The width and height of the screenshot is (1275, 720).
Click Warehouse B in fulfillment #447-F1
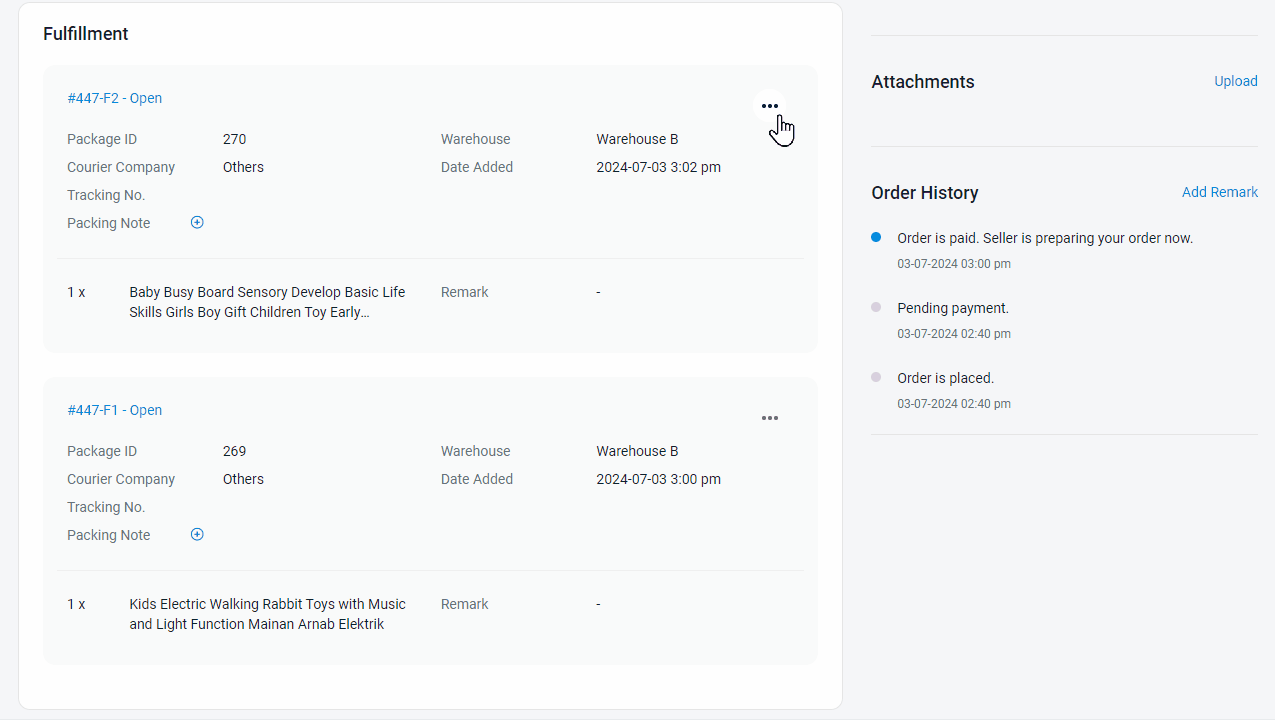click(637, 451)
